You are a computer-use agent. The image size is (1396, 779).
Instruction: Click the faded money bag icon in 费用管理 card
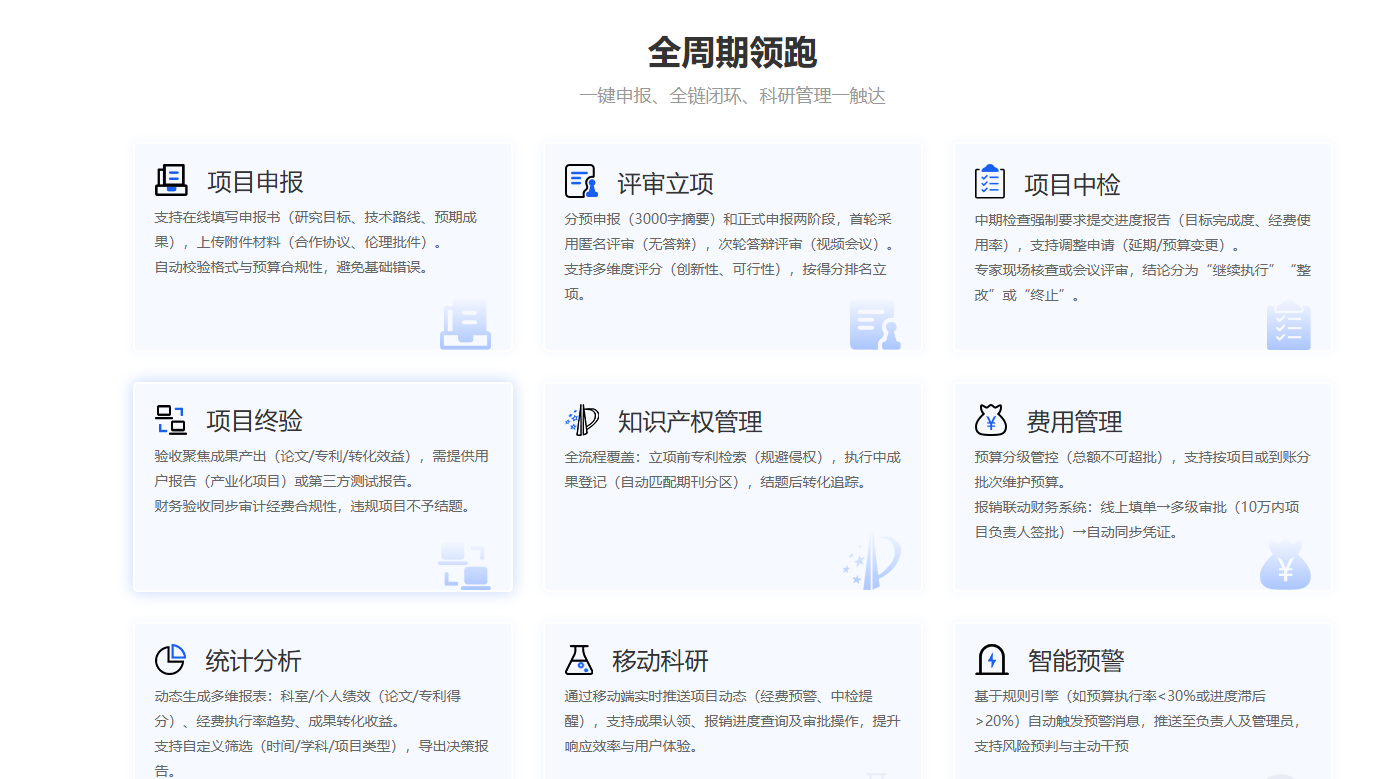click(x=1285, y=564)
